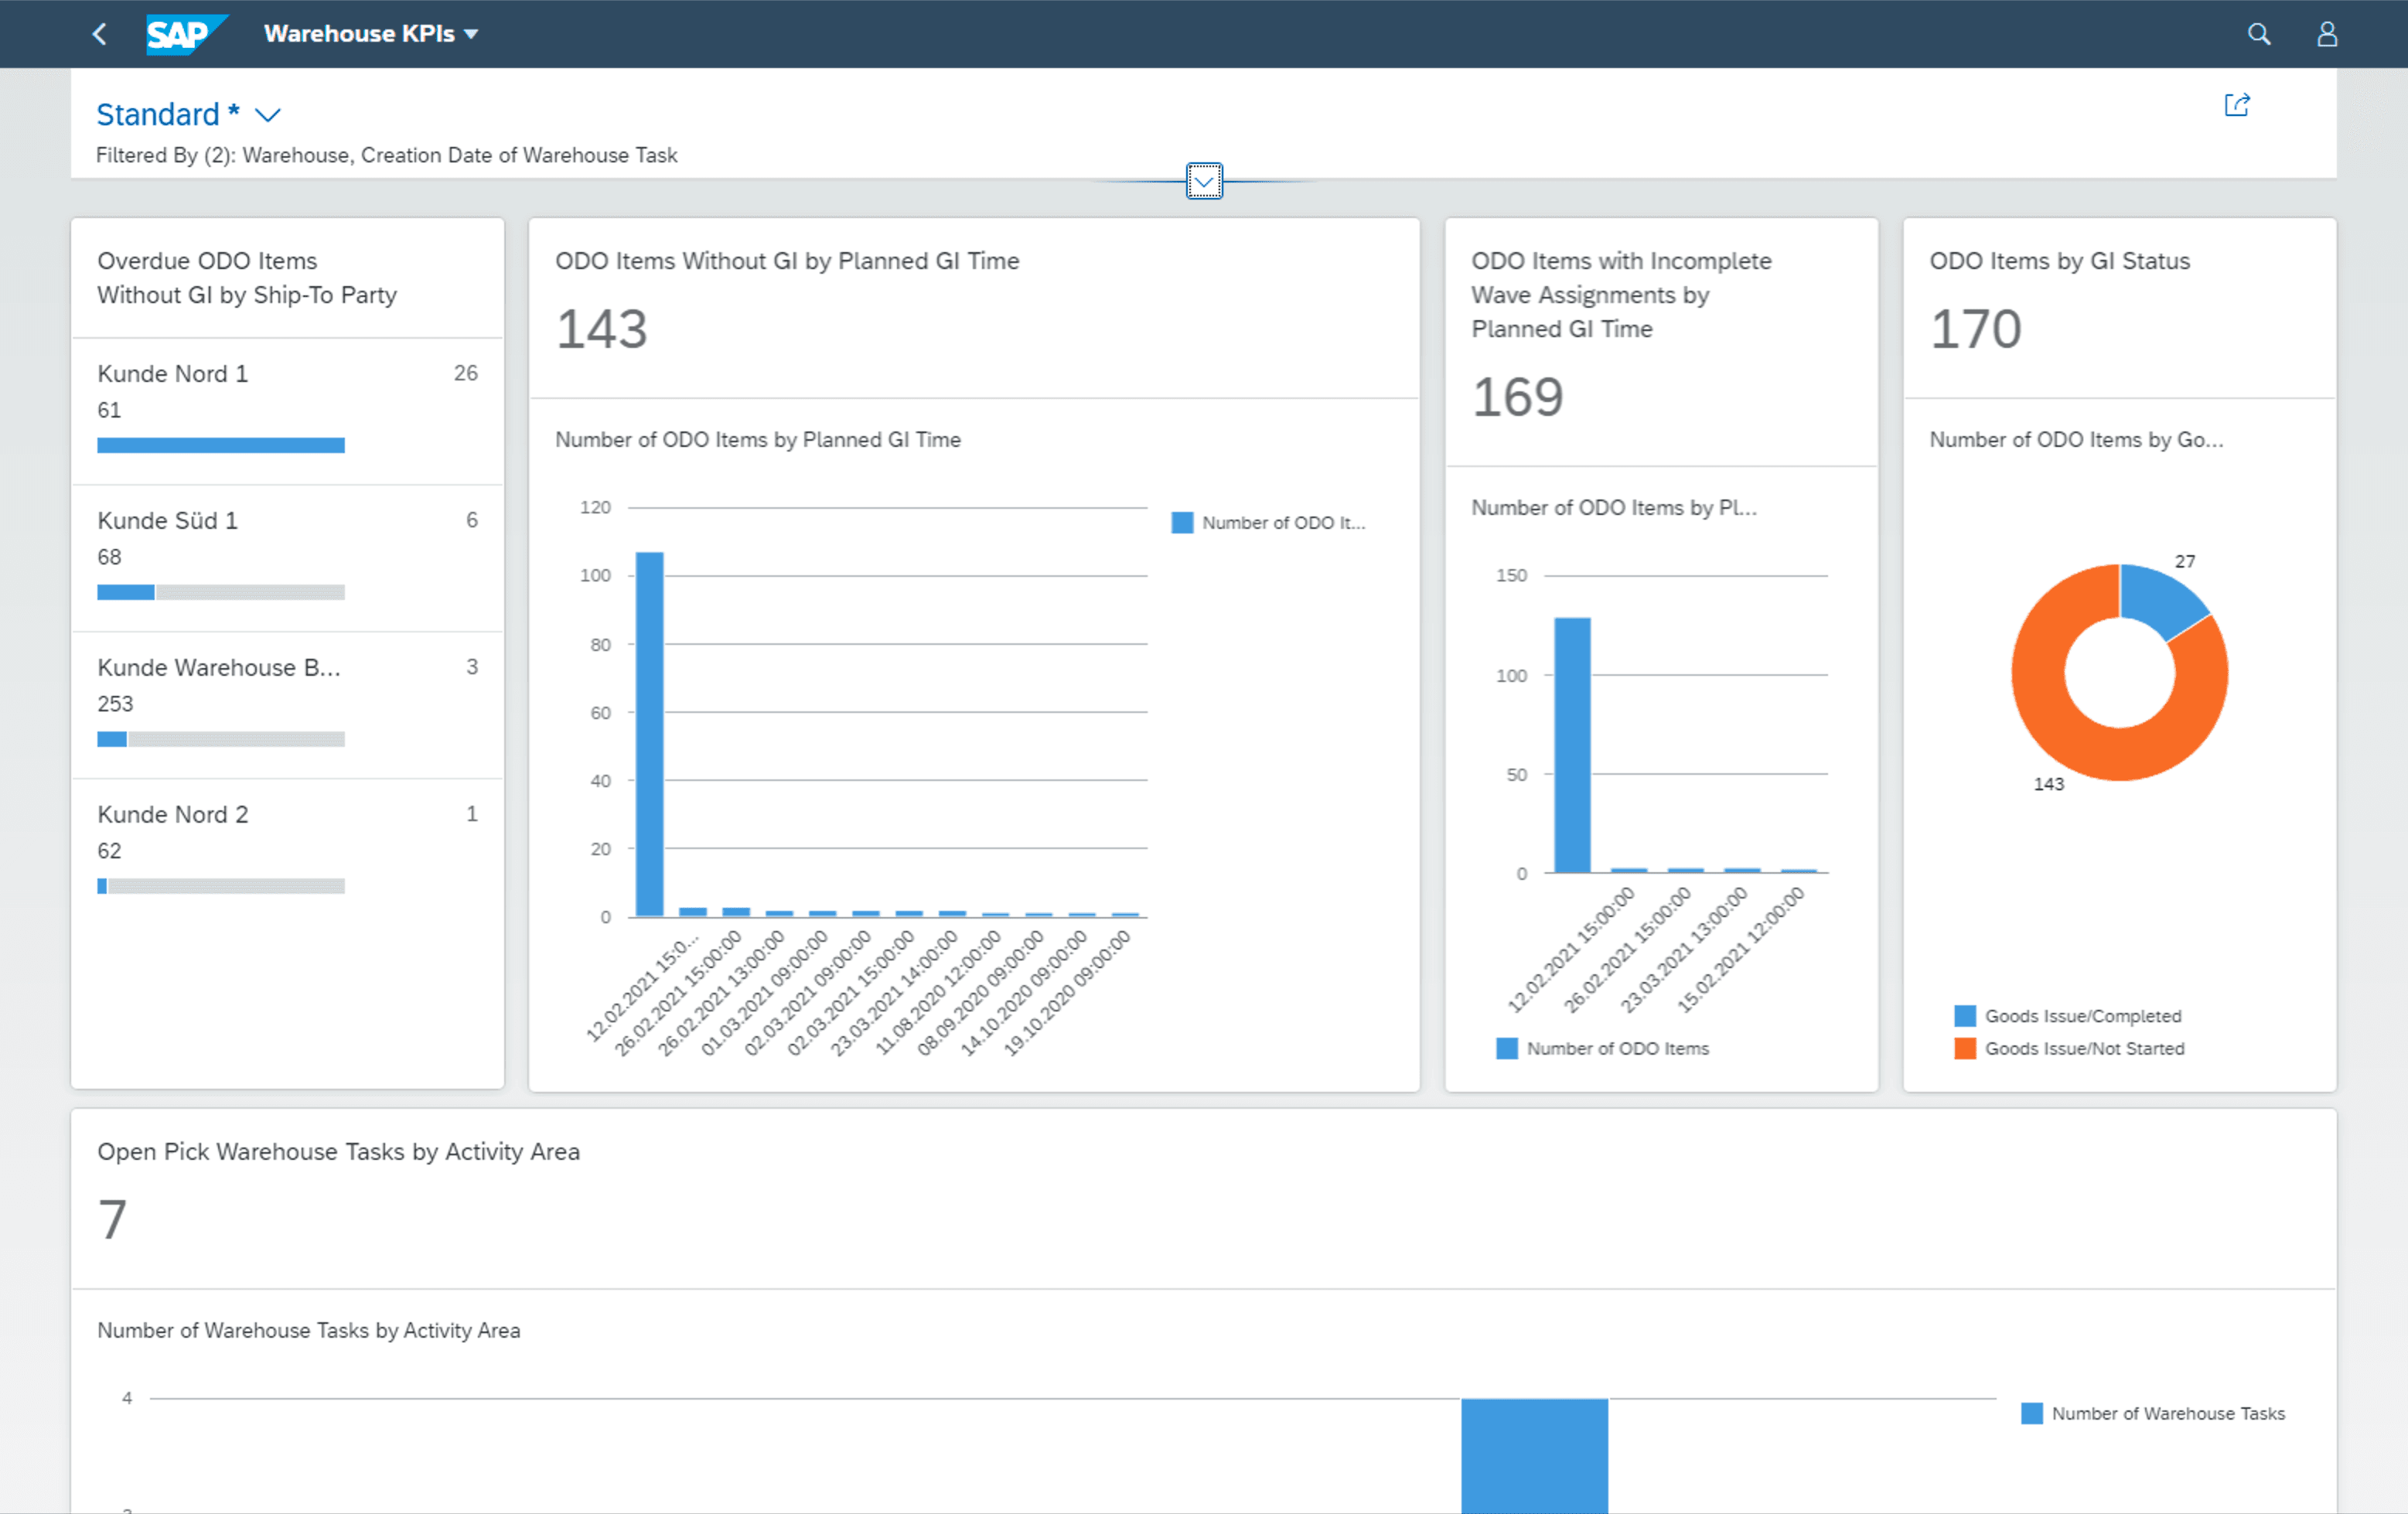Click Number of Warehouse Tasks legend icon
The image size is (2408, 1514).
click(2031, 1413)
